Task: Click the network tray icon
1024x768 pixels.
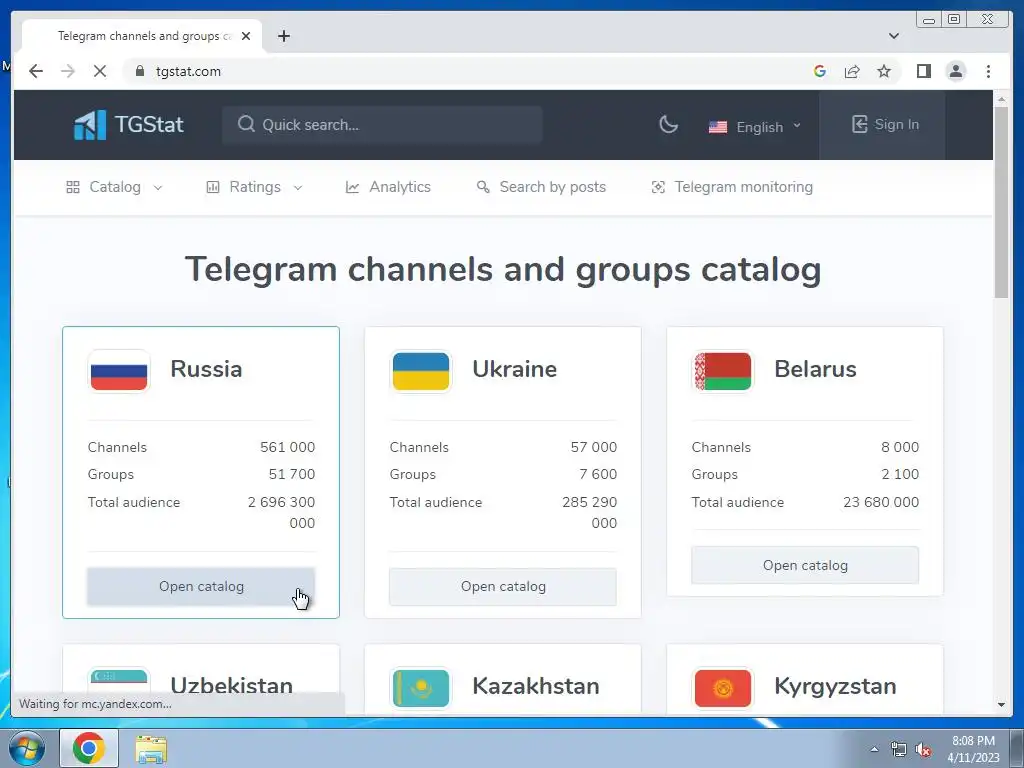Action: pos(899,750)
